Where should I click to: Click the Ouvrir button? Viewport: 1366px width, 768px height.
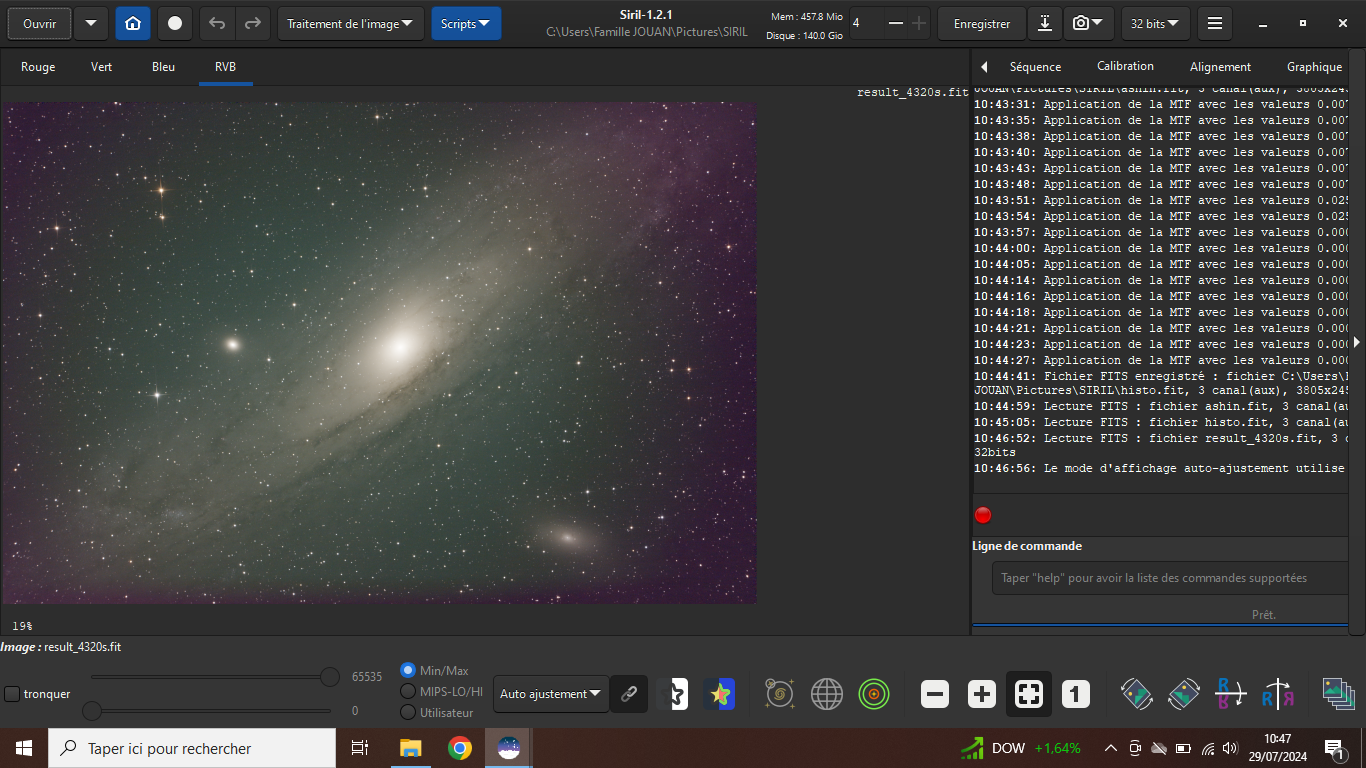tap(40, 23)
